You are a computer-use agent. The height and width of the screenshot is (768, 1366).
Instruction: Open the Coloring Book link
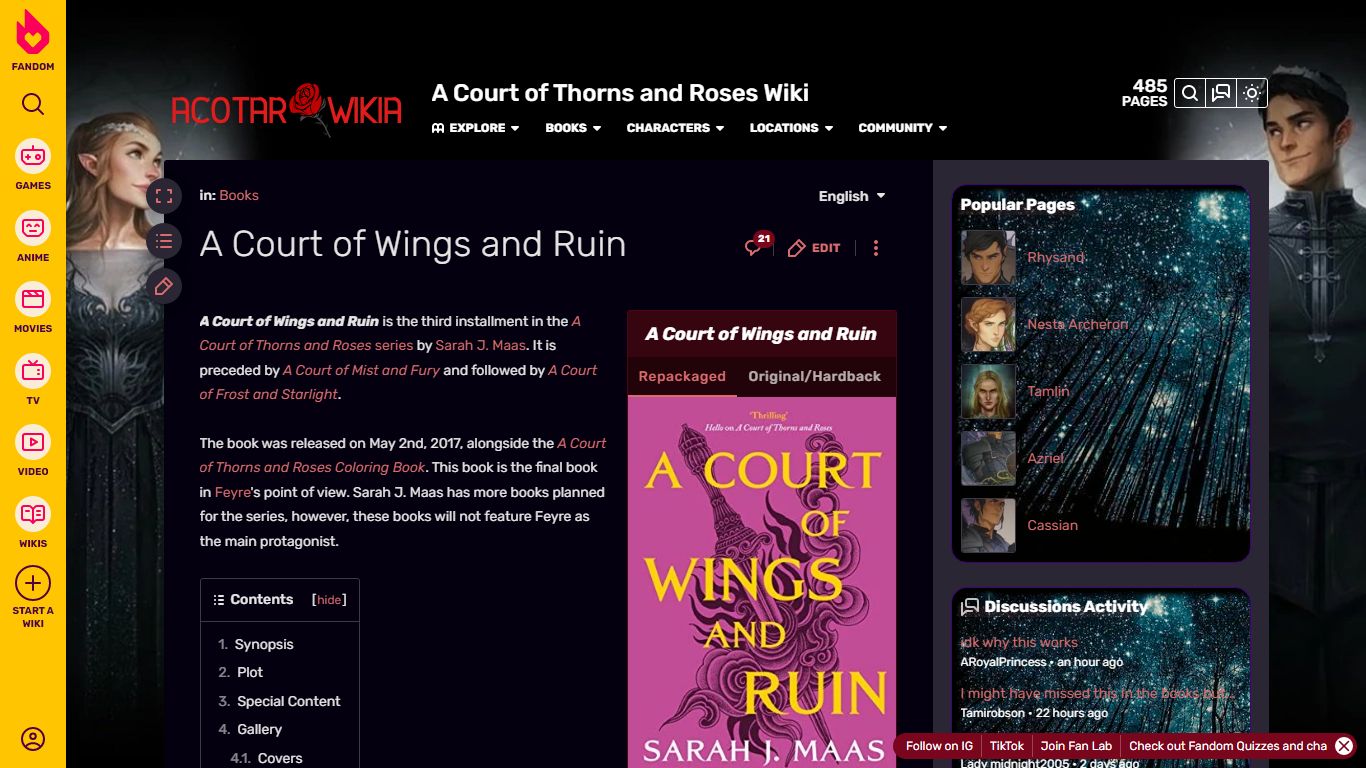(x=403, y=455)
